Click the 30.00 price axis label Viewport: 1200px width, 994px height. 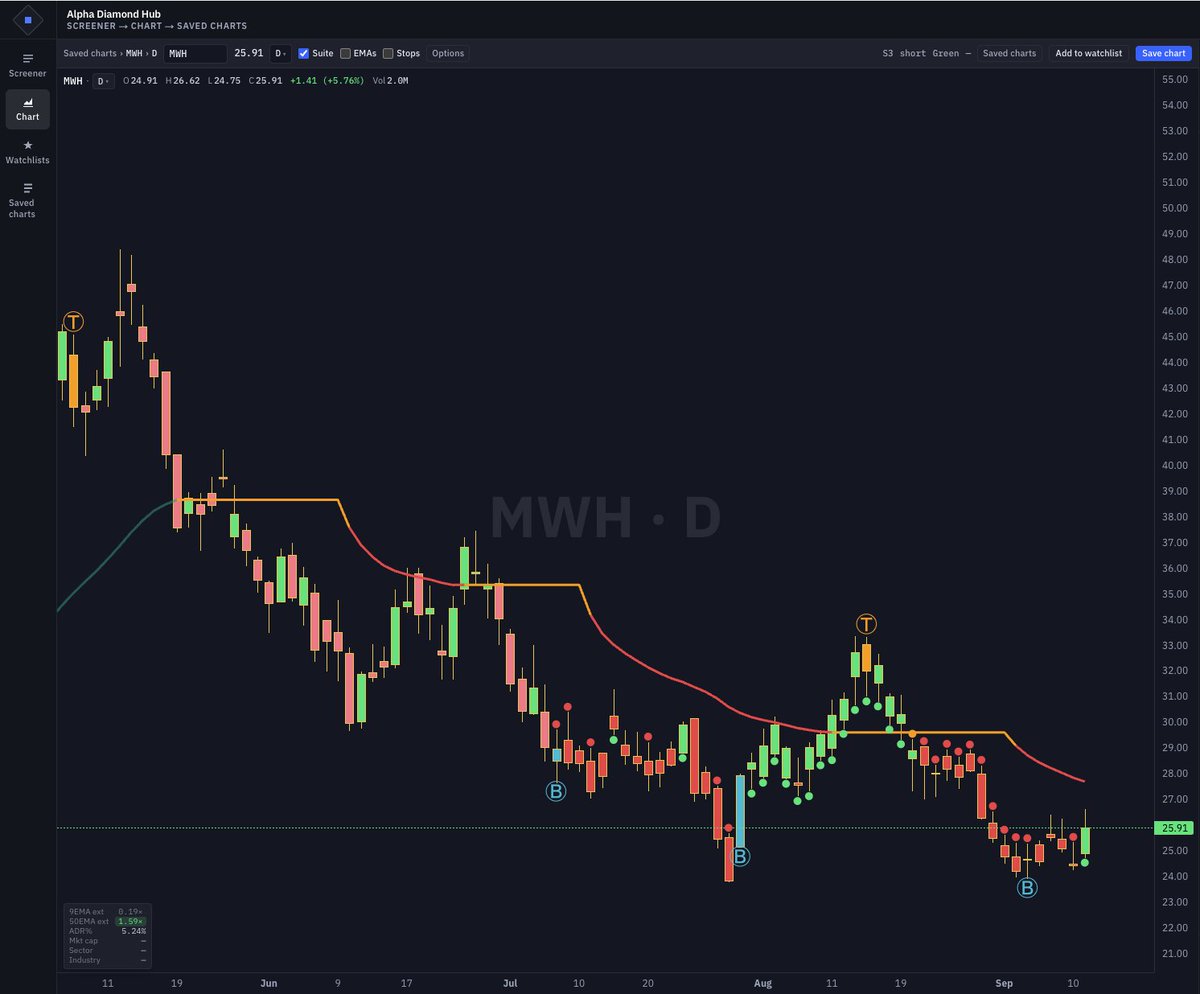1174,722
